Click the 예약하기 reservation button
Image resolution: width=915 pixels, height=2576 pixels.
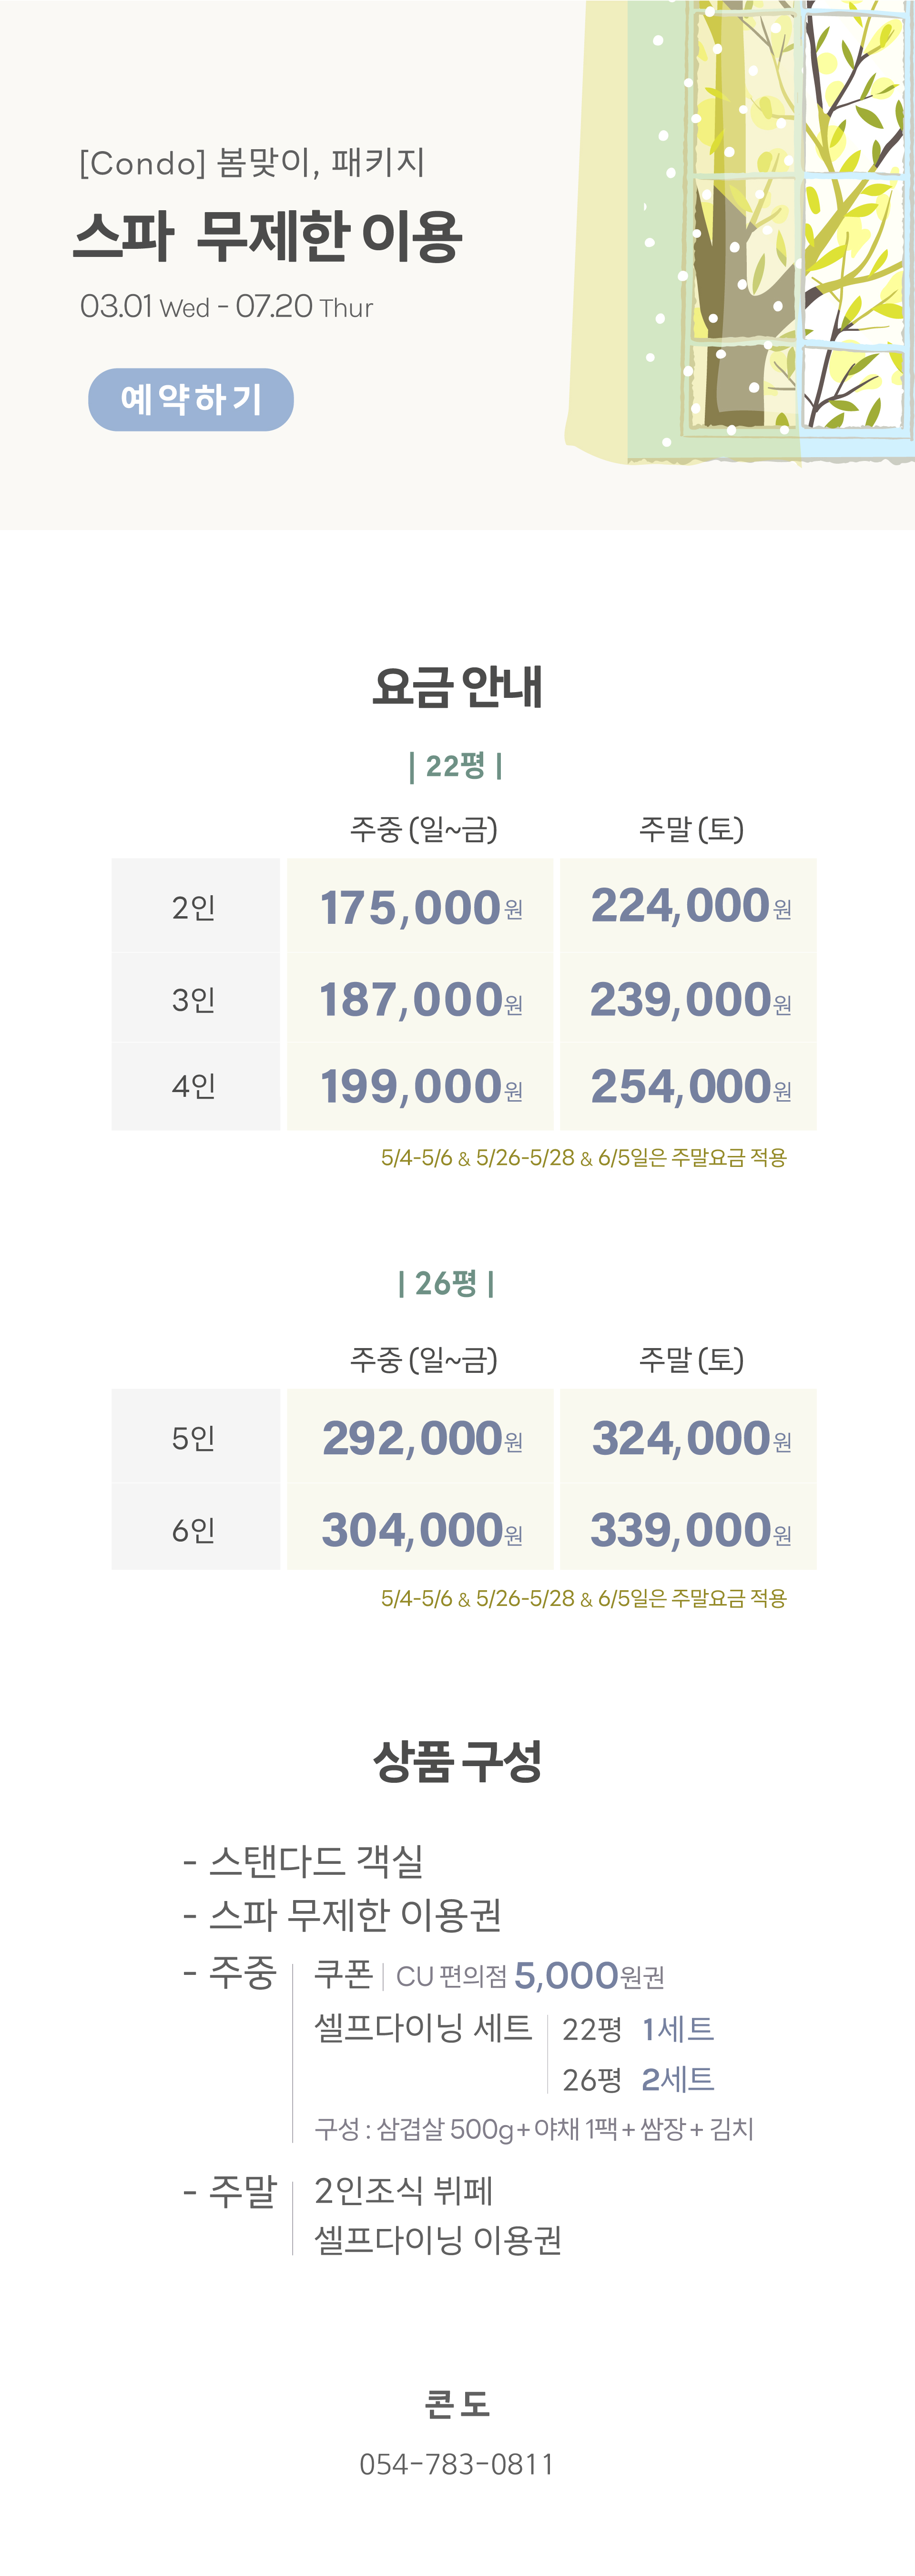191,400
